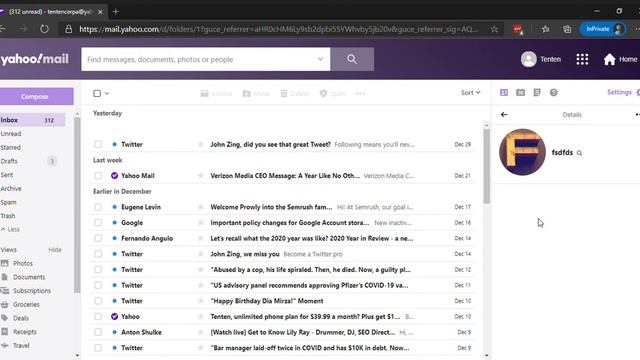Star the Twitter John Zing great Tweet email

pyautogui.click(x=200, y=144)
